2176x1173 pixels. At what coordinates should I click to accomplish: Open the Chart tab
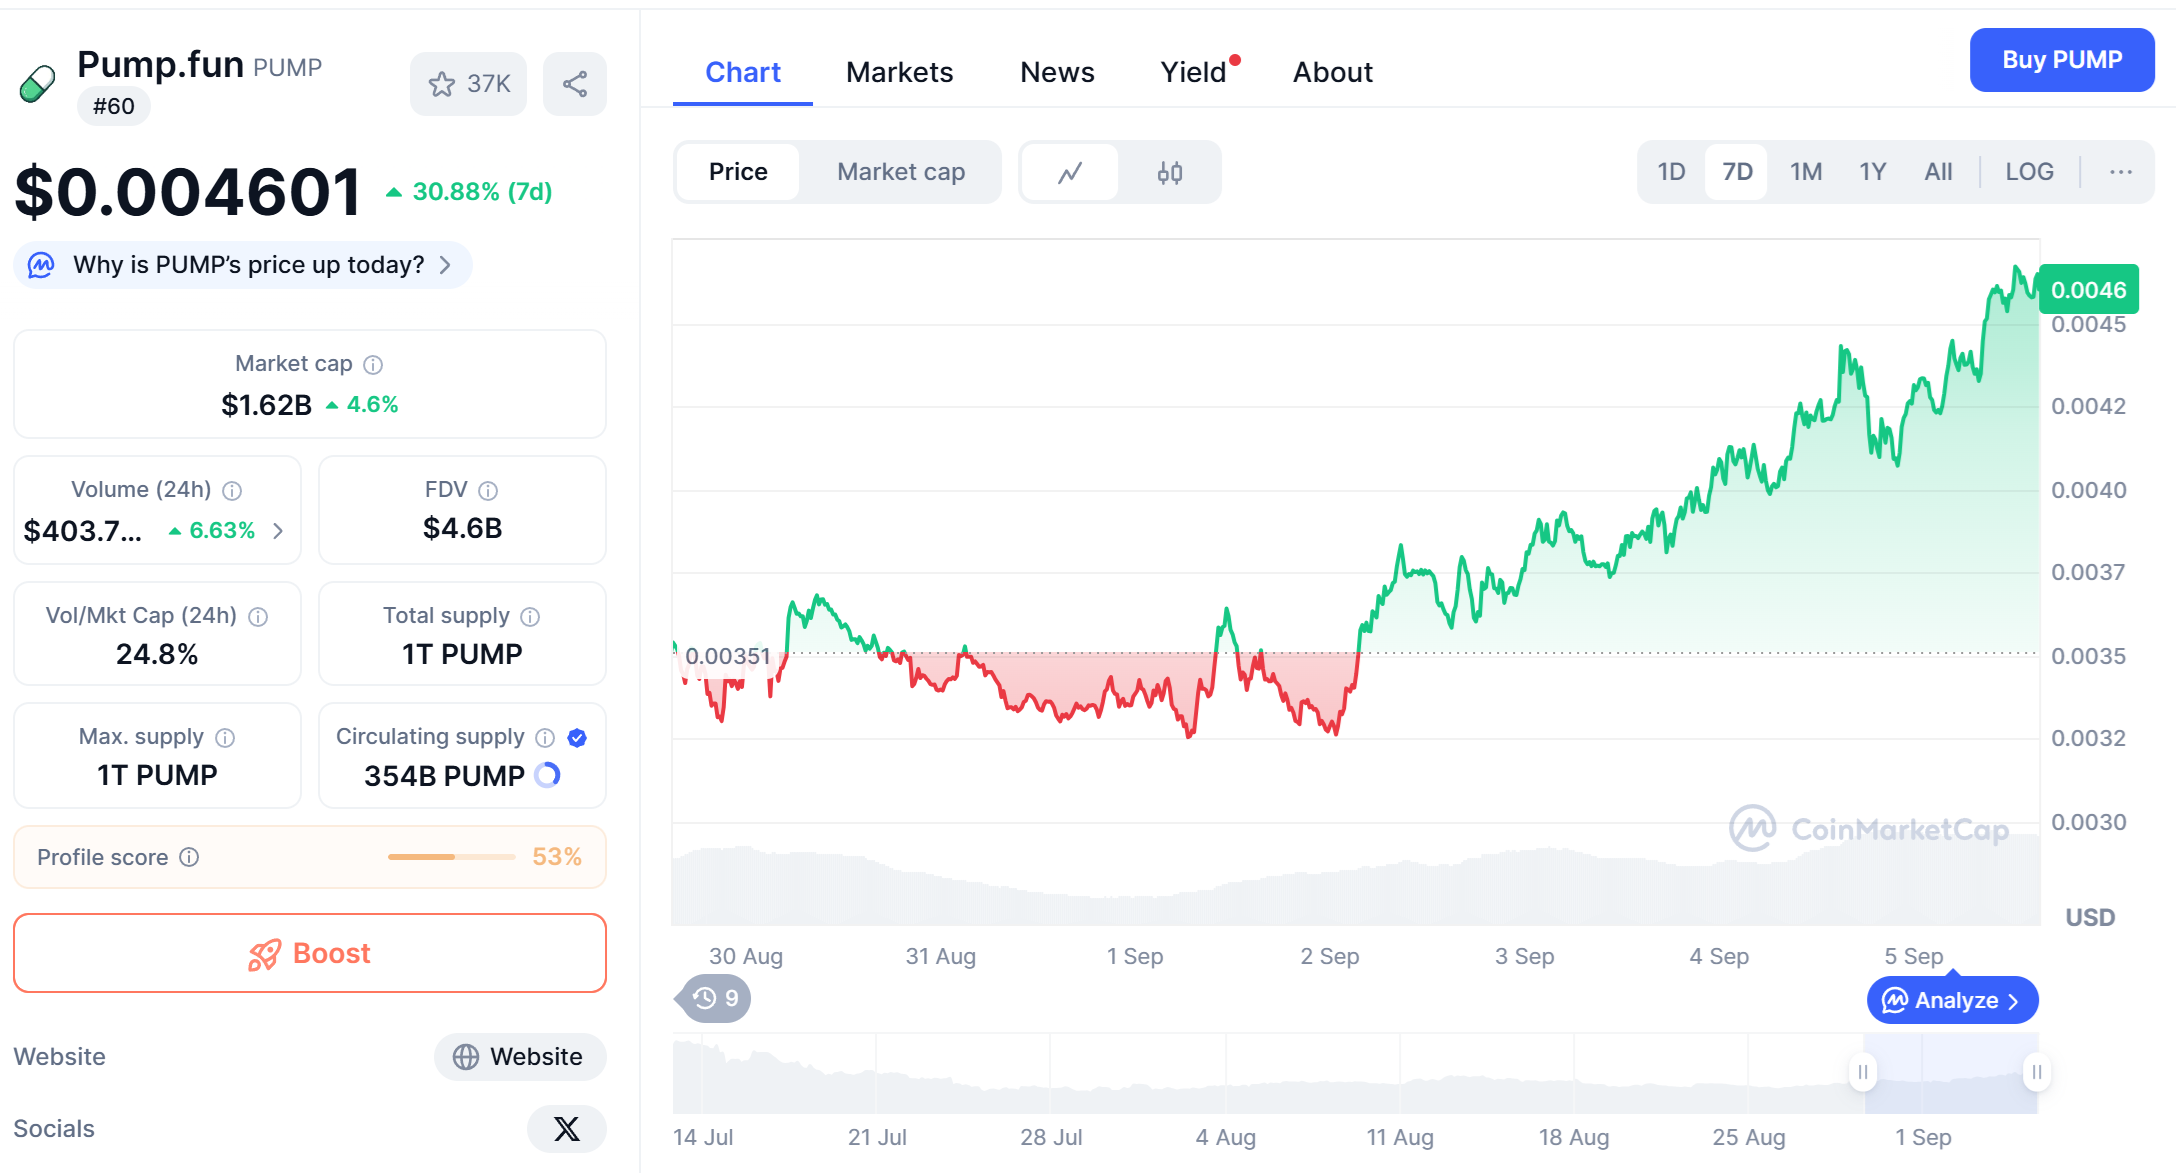coord(743,72)
